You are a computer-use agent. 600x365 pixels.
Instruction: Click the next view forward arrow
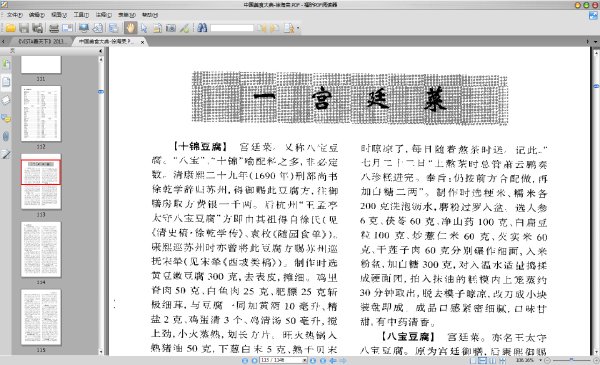coord(343,360)
